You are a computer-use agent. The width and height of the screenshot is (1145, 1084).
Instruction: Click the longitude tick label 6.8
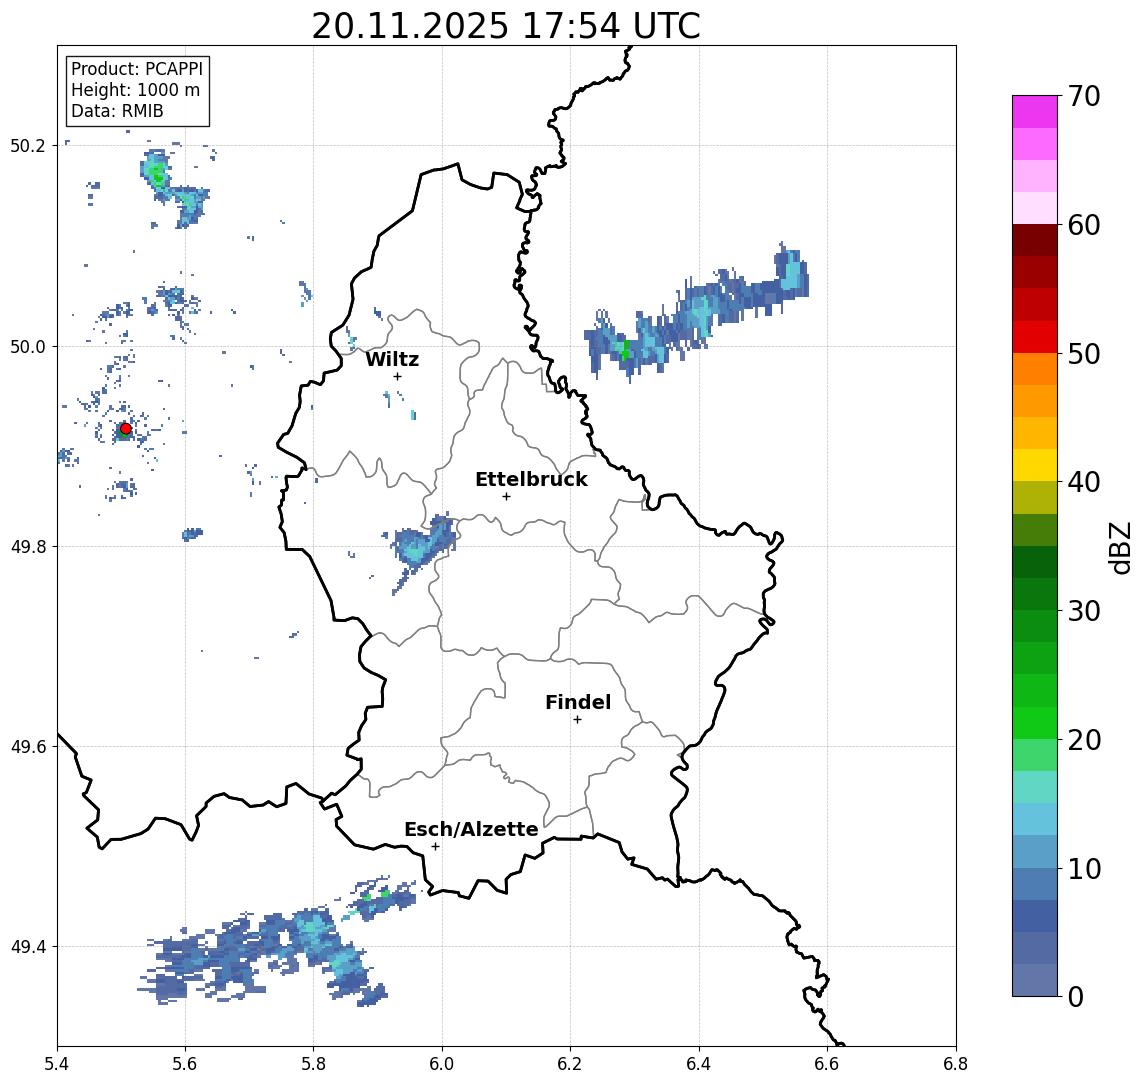pos(955,1064)
